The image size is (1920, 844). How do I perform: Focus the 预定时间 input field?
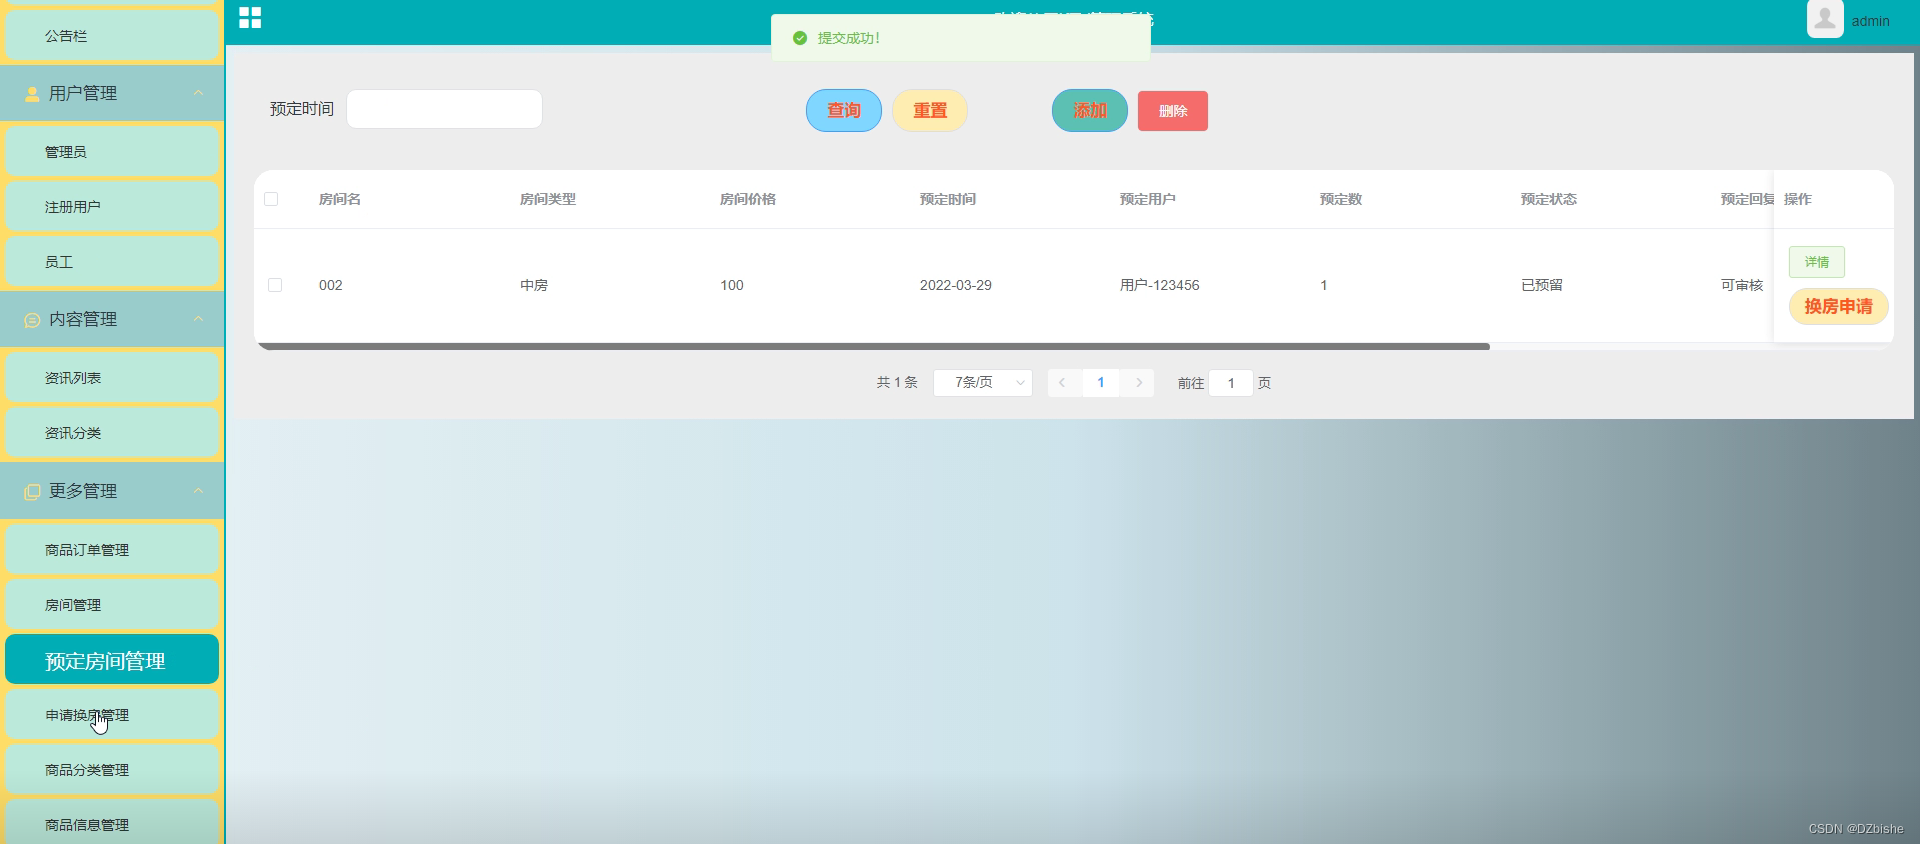click(444, 109)
